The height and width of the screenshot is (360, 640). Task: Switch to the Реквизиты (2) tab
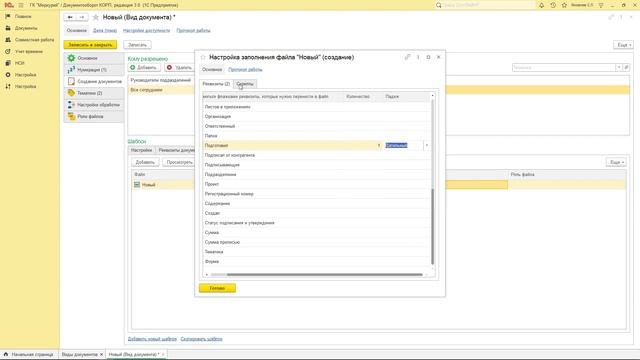tap(216, 84)
